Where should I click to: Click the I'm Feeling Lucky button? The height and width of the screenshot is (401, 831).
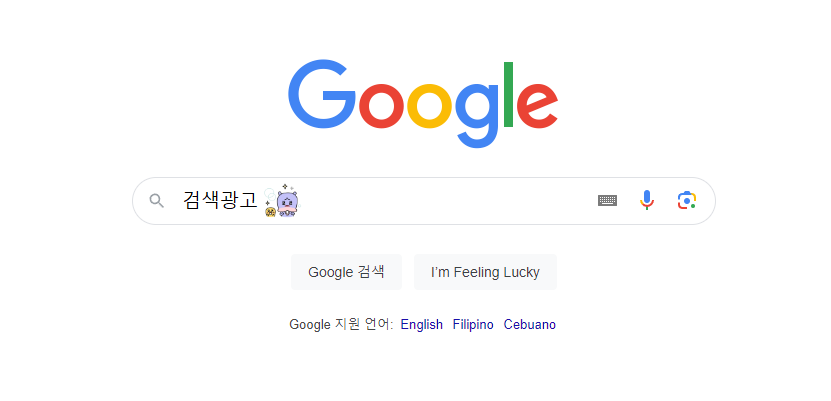pos(485,272)
